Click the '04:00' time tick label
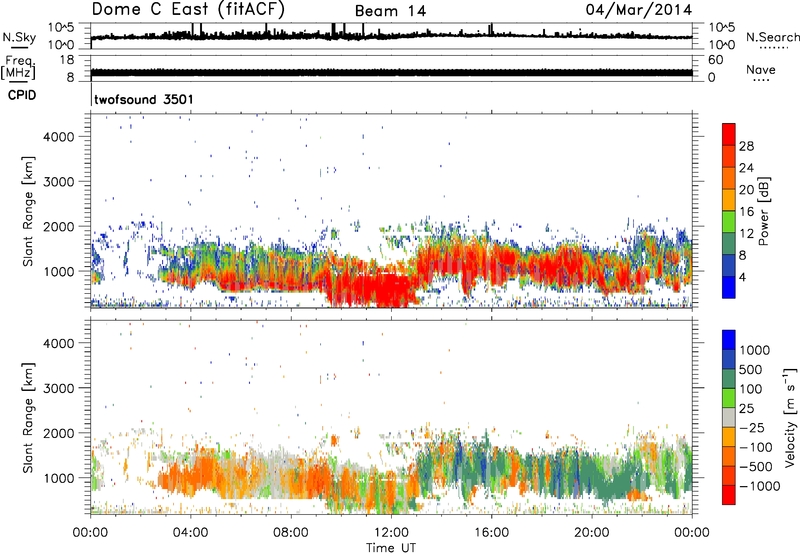800x554 pixels. click(191, 533)
